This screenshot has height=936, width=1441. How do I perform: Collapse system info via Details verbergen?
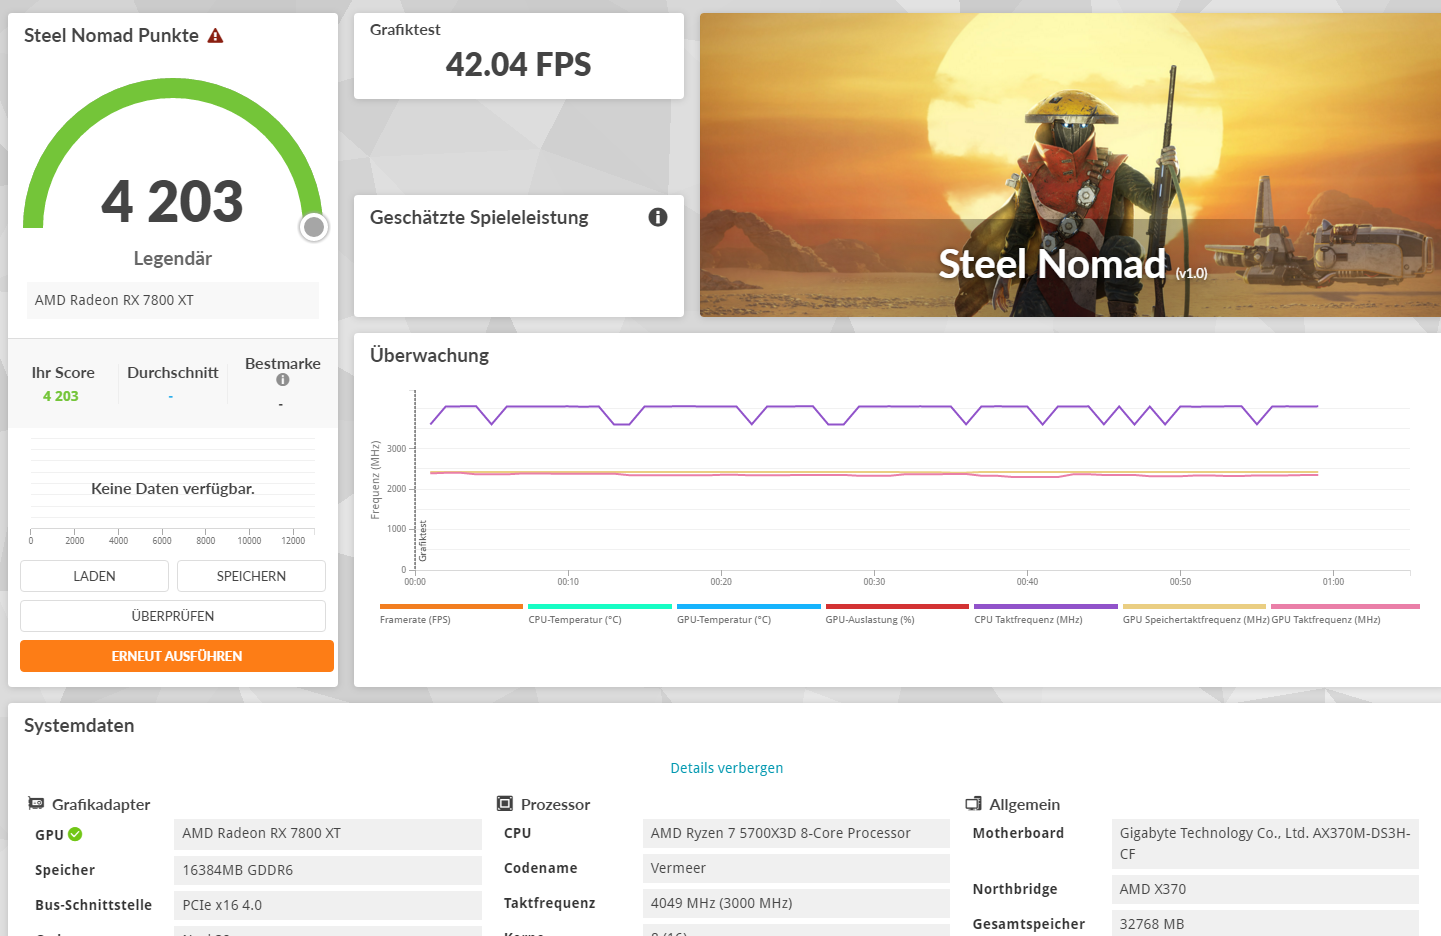click(x=727, y=768)
